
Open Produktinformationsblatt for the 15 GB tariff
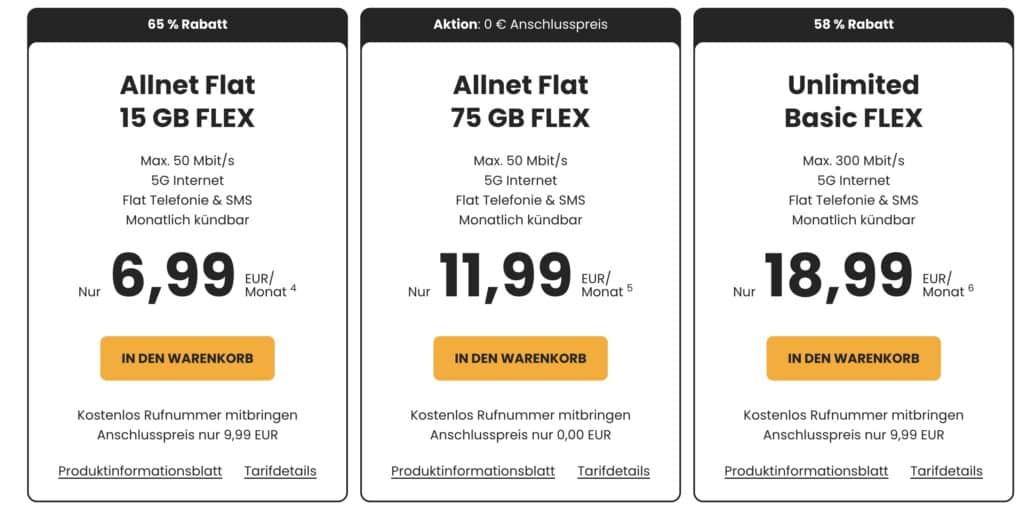click(x=139, y=471)
